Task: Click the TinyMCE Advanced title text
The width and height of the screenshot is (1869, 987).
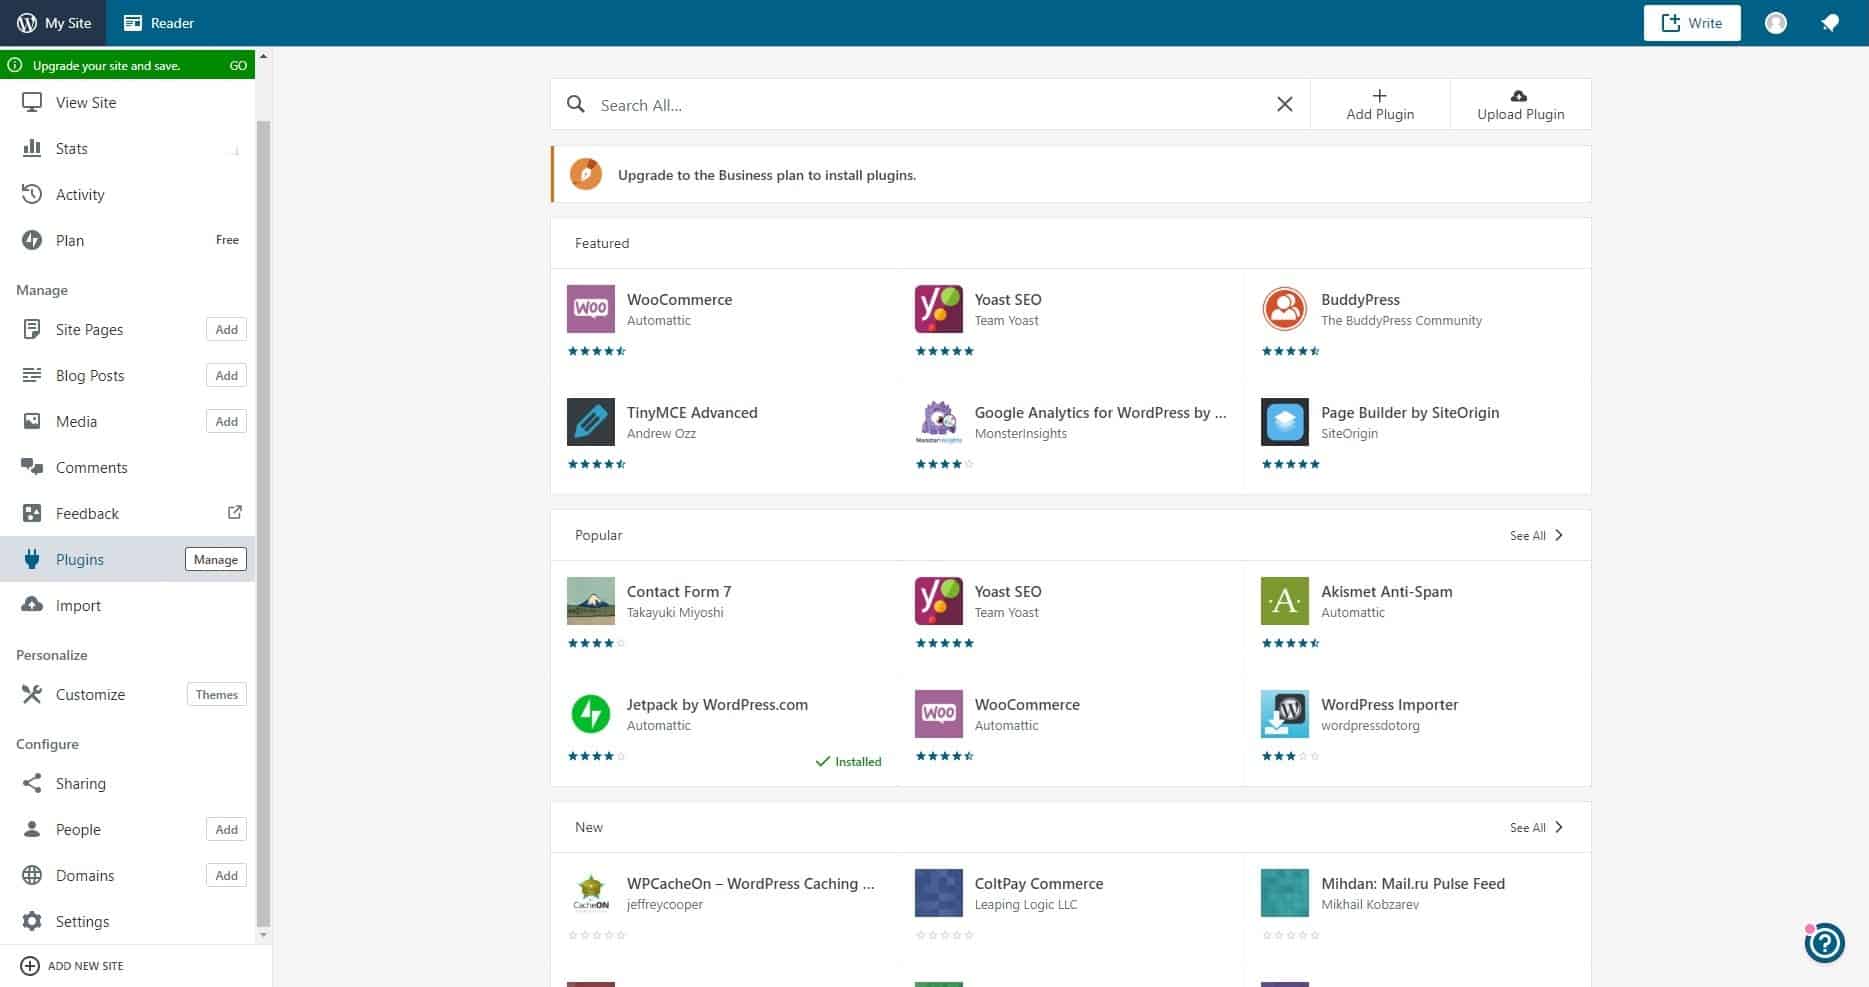Action: (x=692, y=412)
